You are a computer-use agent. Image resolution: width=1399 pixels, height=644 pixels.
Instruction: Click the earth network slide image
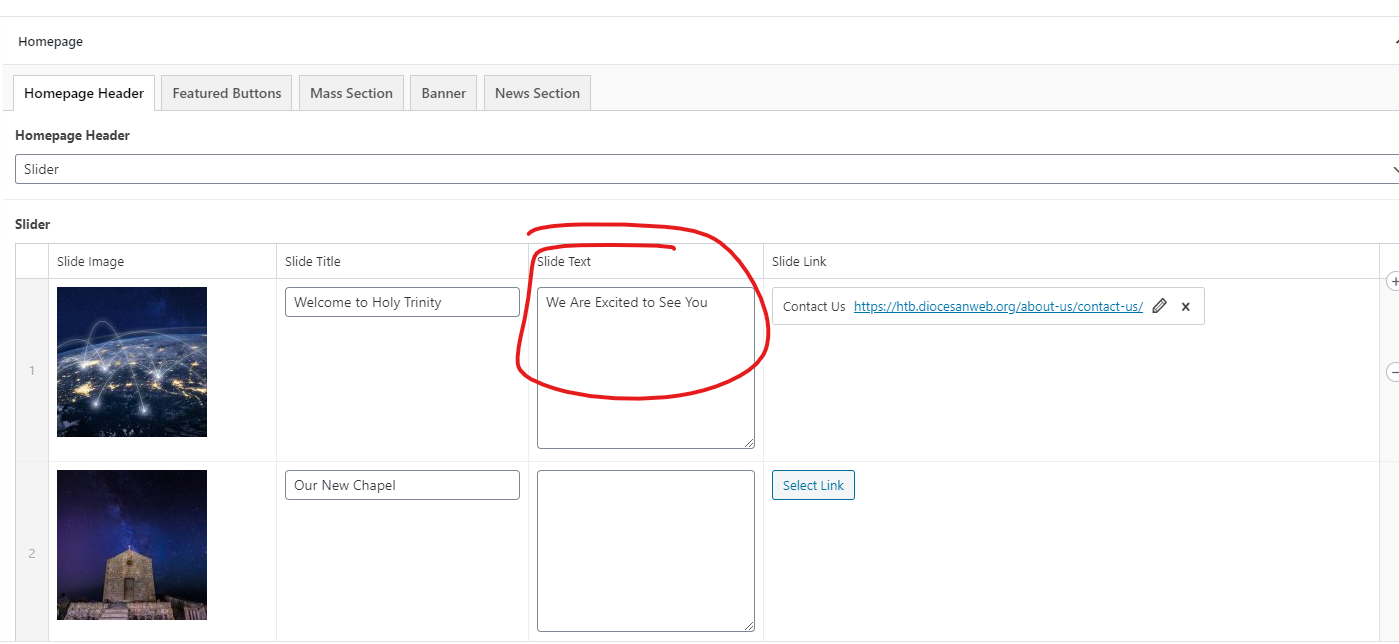[132, 362]
